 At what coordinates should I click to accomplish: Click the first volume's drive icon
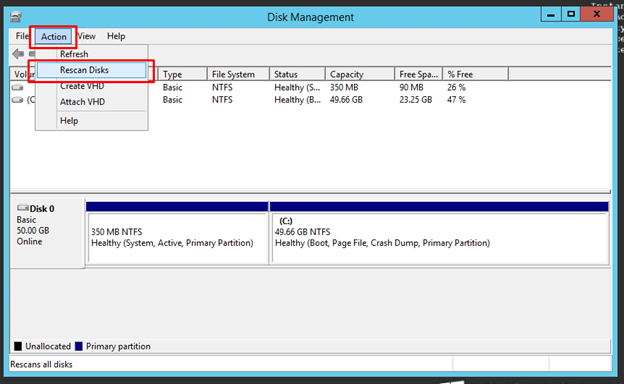click(18, 88)
